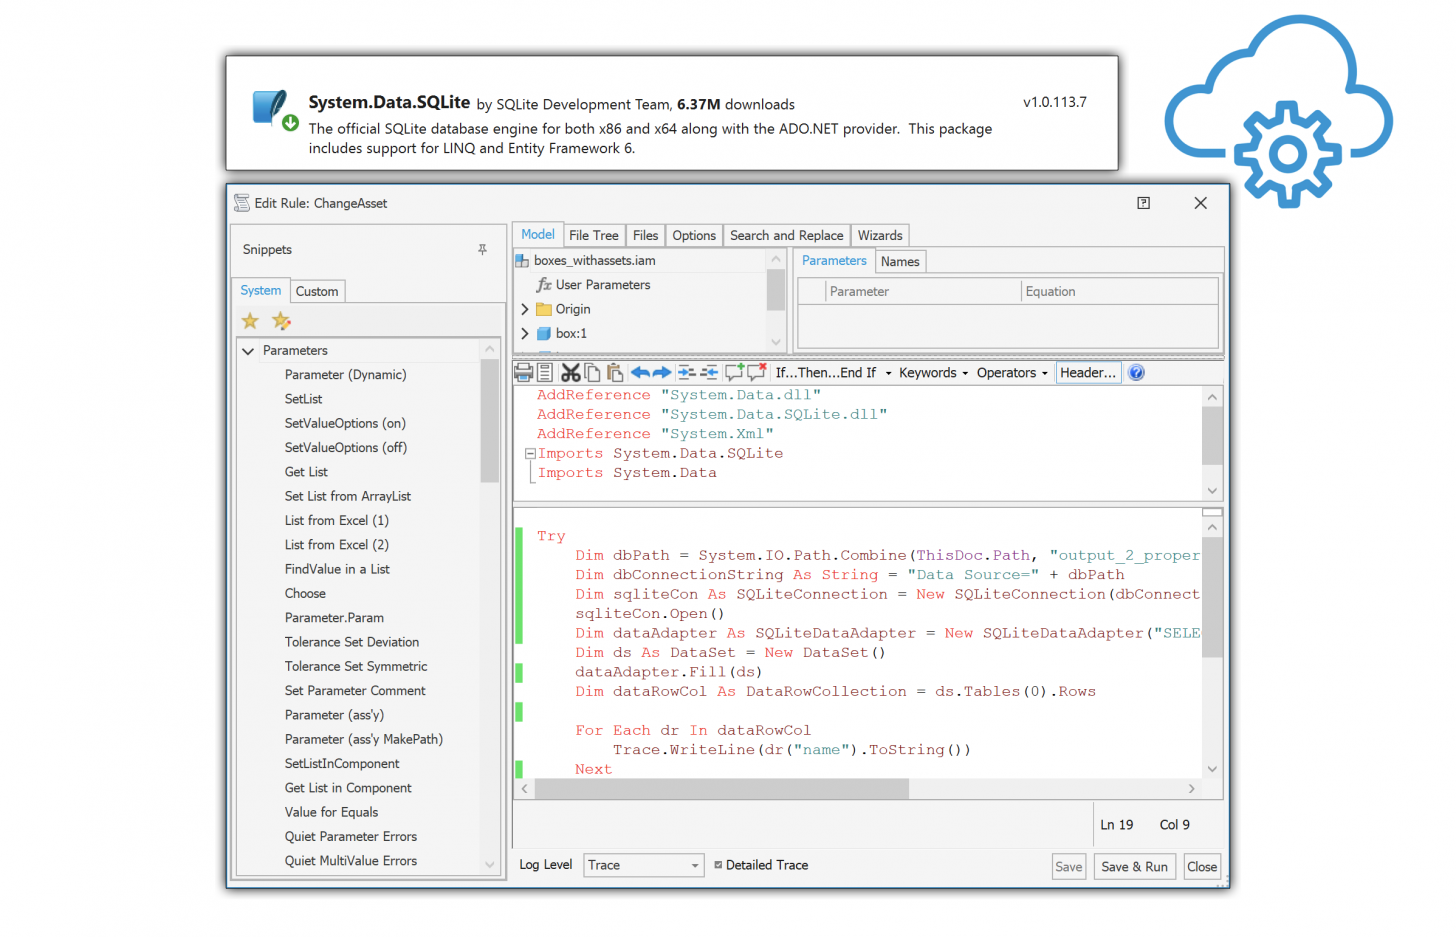Click the Save & Run button
The image size is (1456, 937).
pyautogui.click(x=1134, y=867)
